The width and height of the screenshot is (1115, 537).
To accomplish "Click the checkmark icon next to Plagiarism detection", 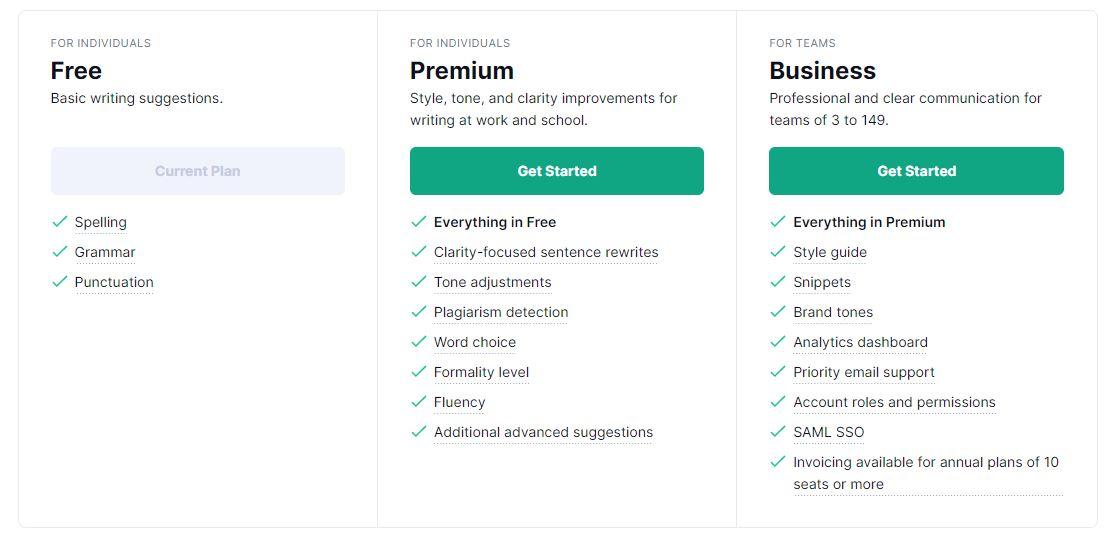I will tap(418, 312).
